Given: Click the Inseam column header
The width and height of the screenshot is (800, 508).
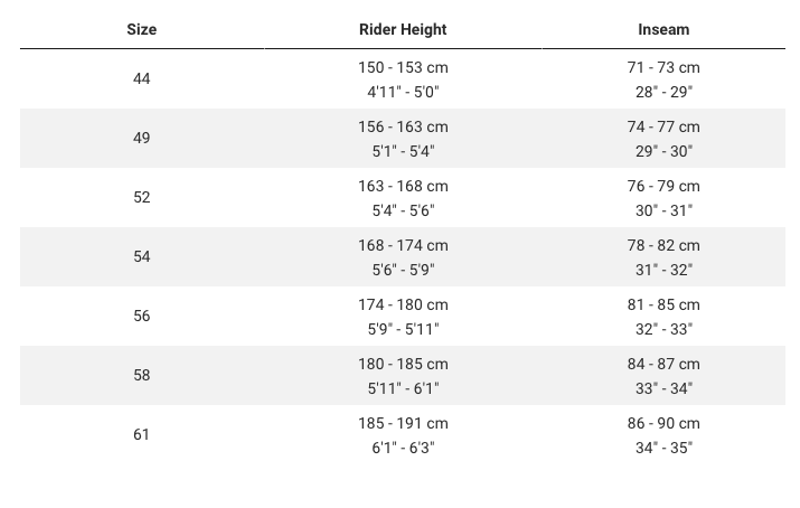Looking at the screenshot, I should (x=664, y=30).
